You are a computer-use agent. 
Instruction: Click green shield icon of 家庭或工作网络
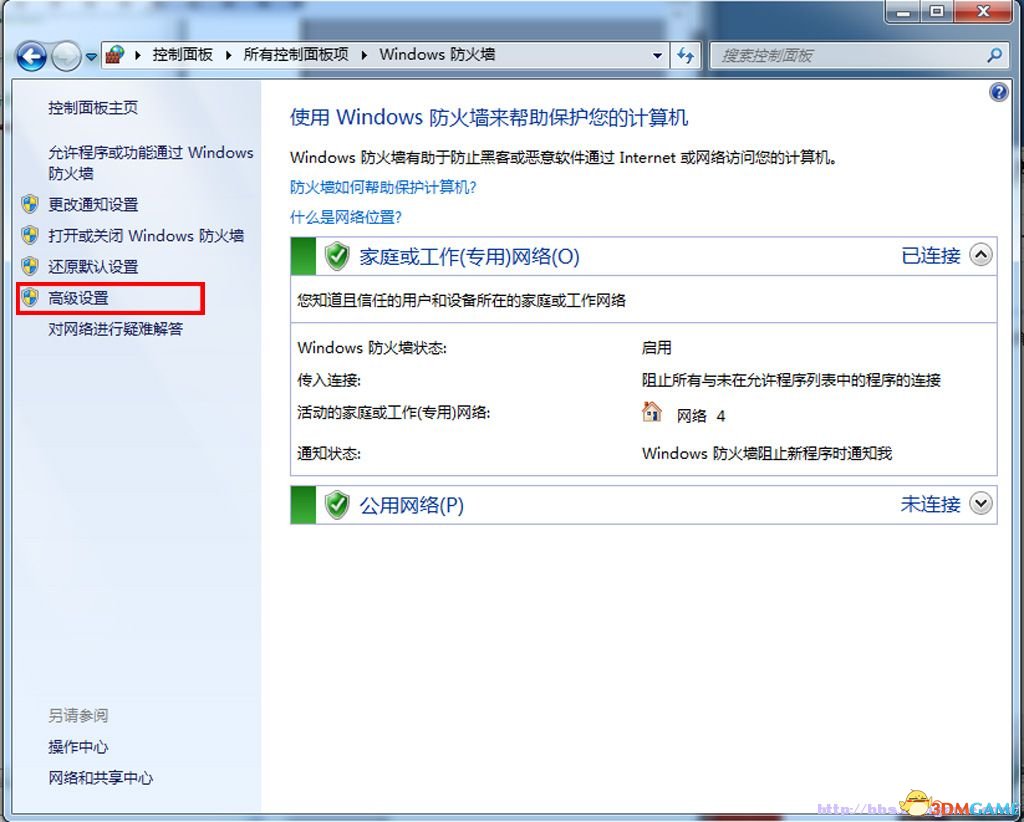click(337, 256)
